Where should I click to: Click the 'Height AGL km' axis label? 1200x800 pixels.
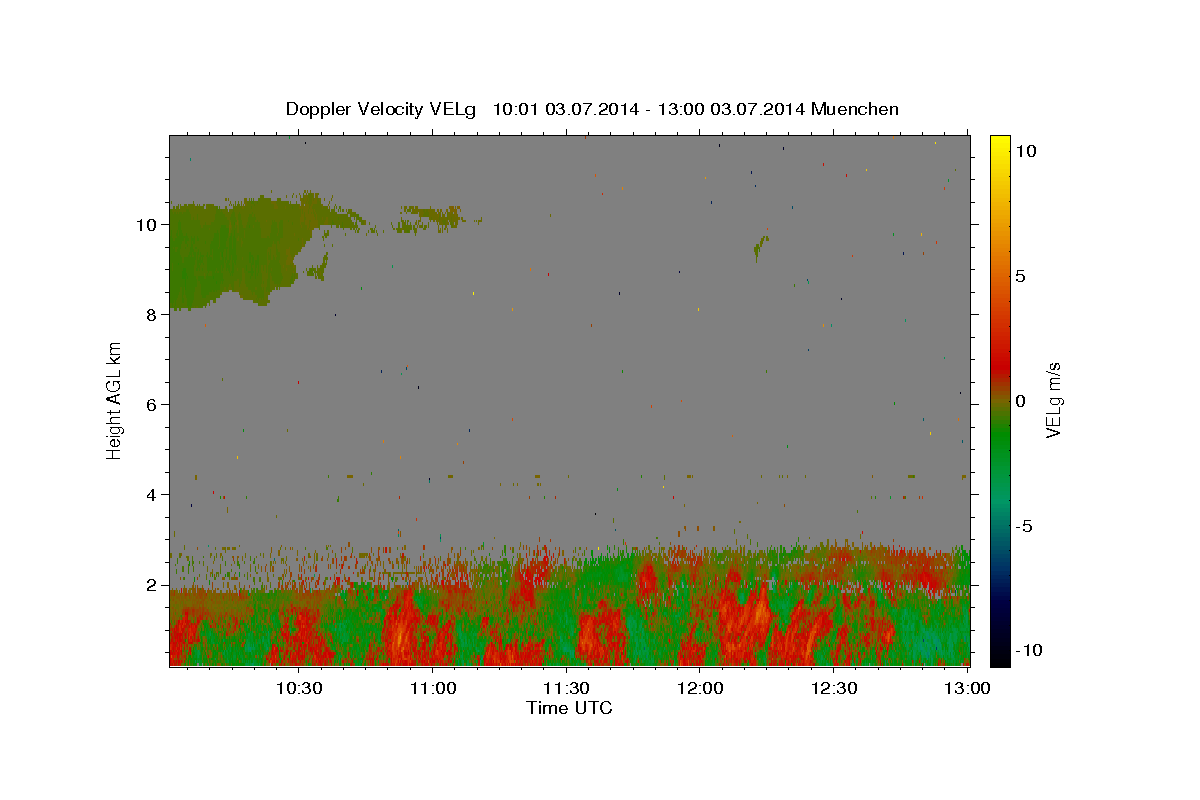(114, 400)
